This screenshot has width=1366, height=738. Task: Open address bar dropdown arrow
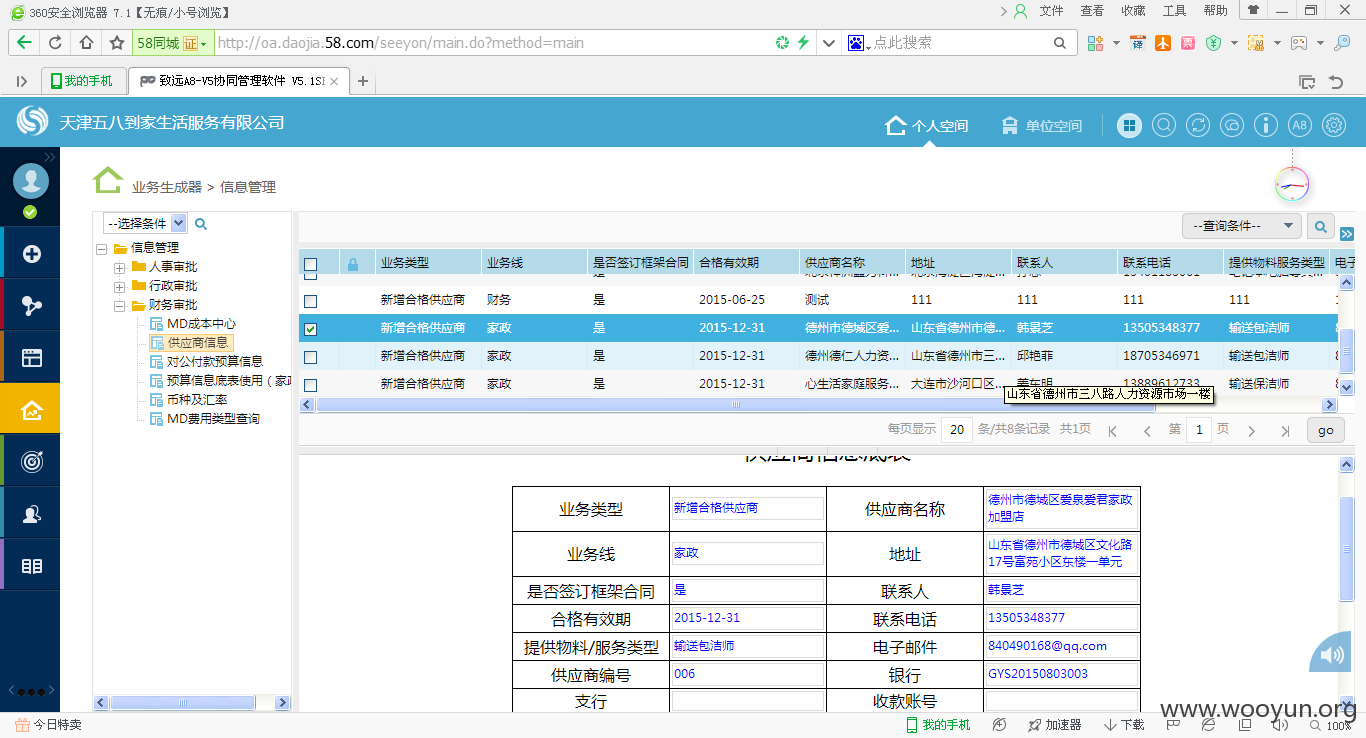[x=828, y=43]
